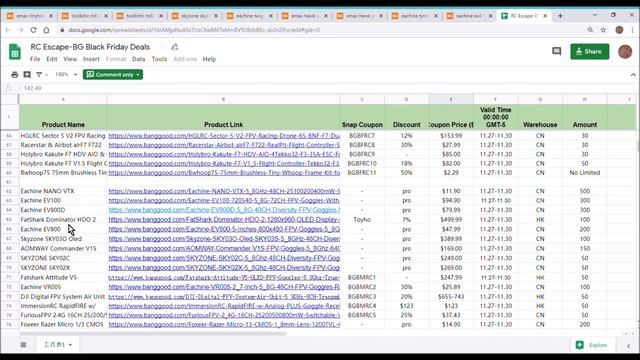Click the browser zoom magnifier icon
This screenshot has width=640, height=360.
[x=590, y=30]
